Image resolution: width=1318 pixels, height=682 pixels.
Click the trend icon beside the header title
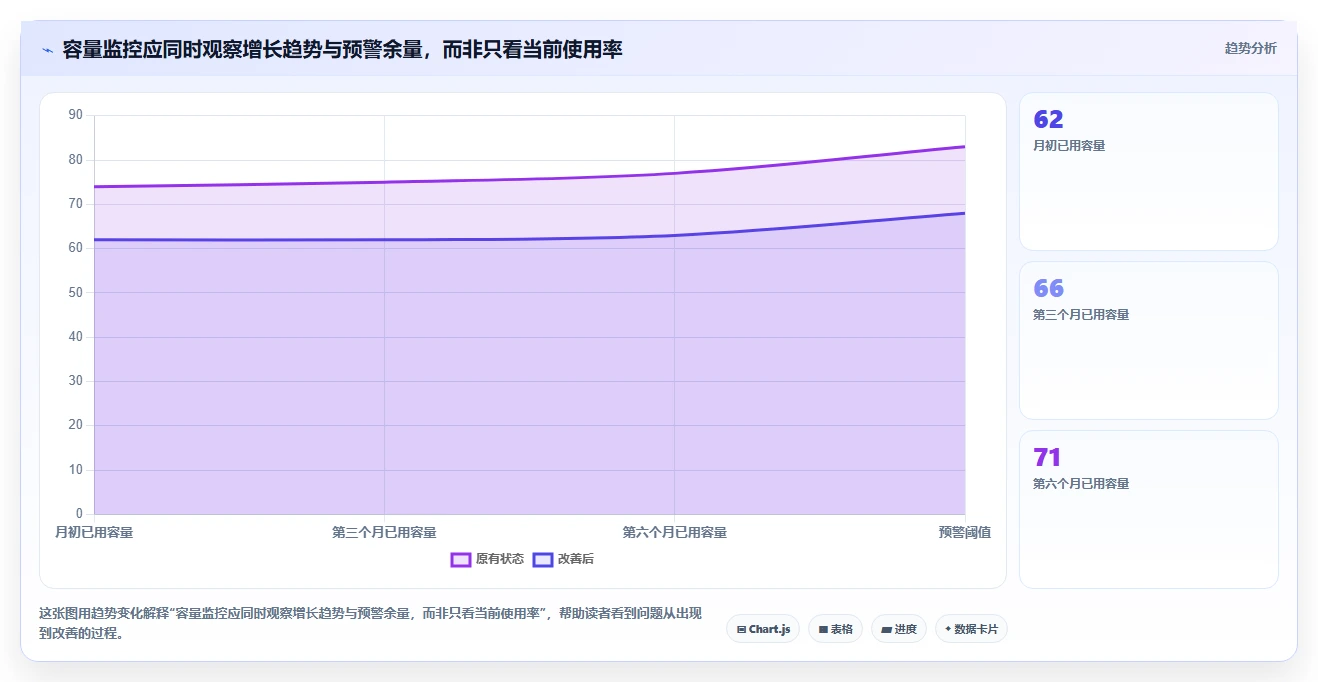click(x=47, y=50)
